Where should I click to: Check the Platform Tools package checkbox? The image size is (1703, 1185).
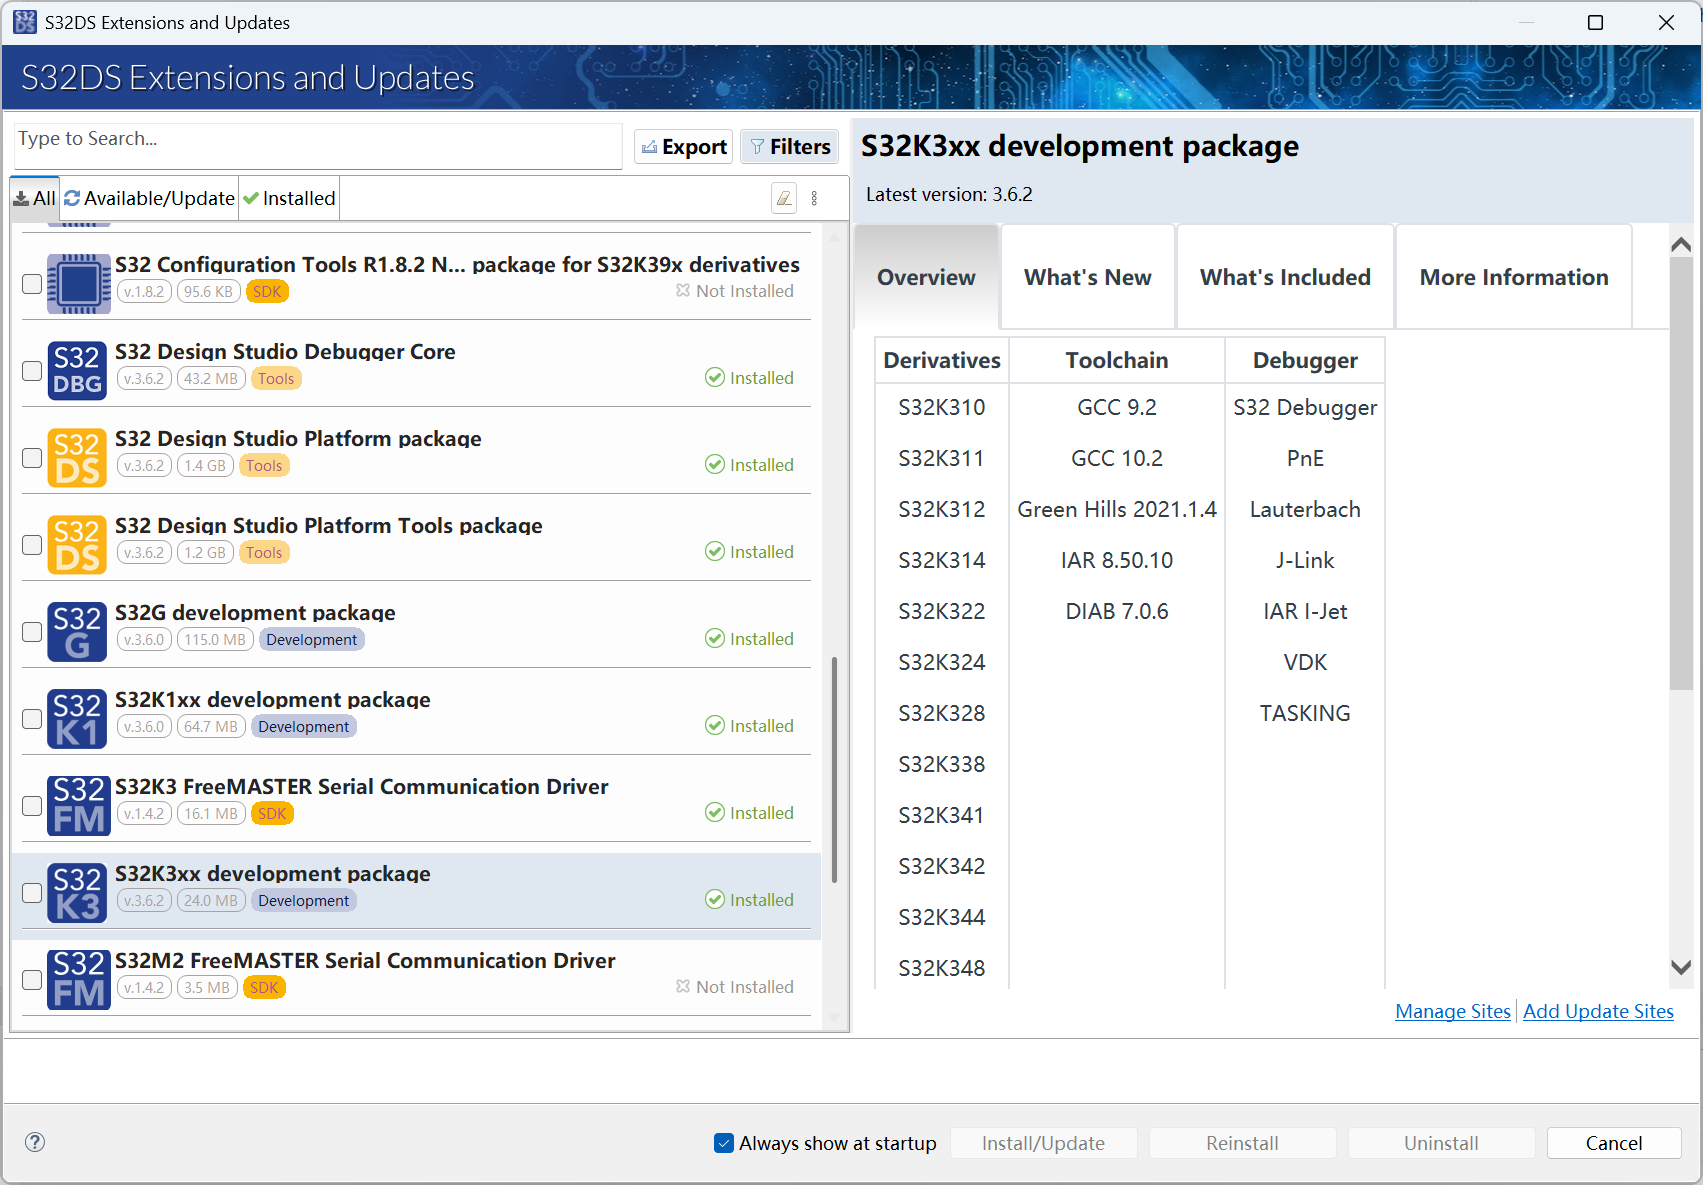point(32,545)
